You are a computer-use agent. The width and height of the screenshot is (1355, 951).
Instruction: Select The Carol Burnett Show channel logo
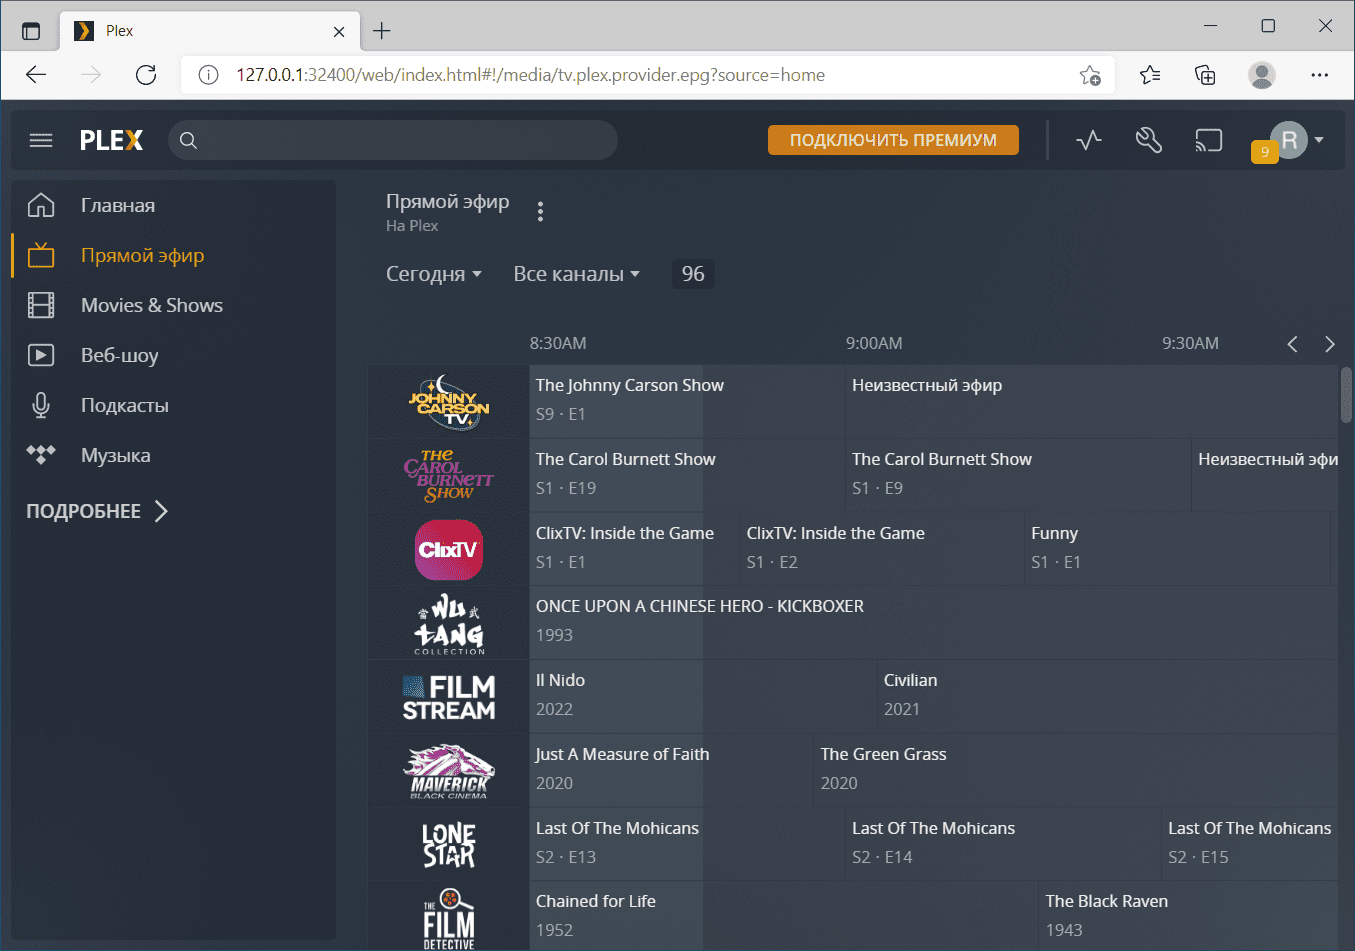coord(449,476)
